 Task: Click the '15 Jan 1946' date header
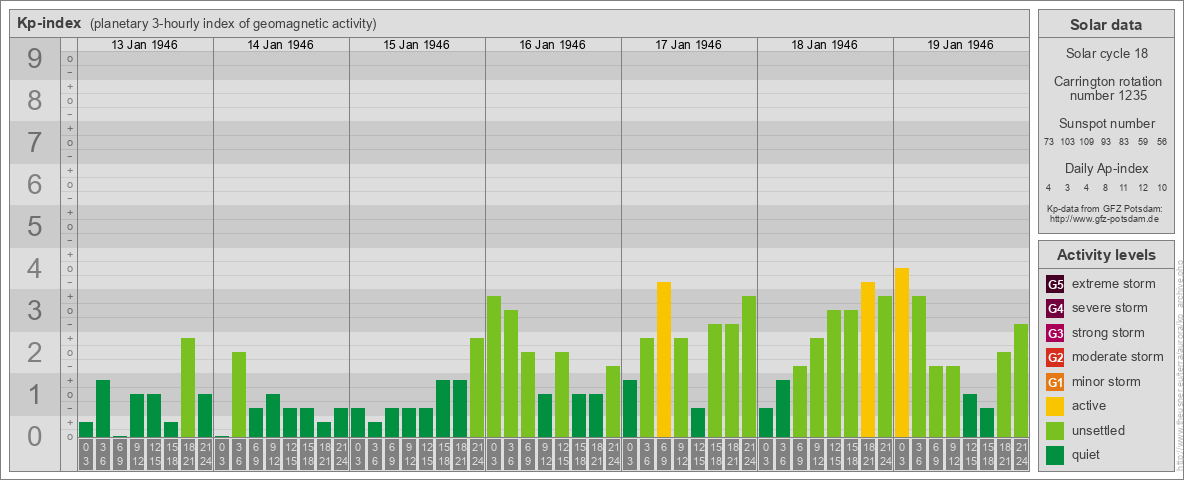click(416, 45)
